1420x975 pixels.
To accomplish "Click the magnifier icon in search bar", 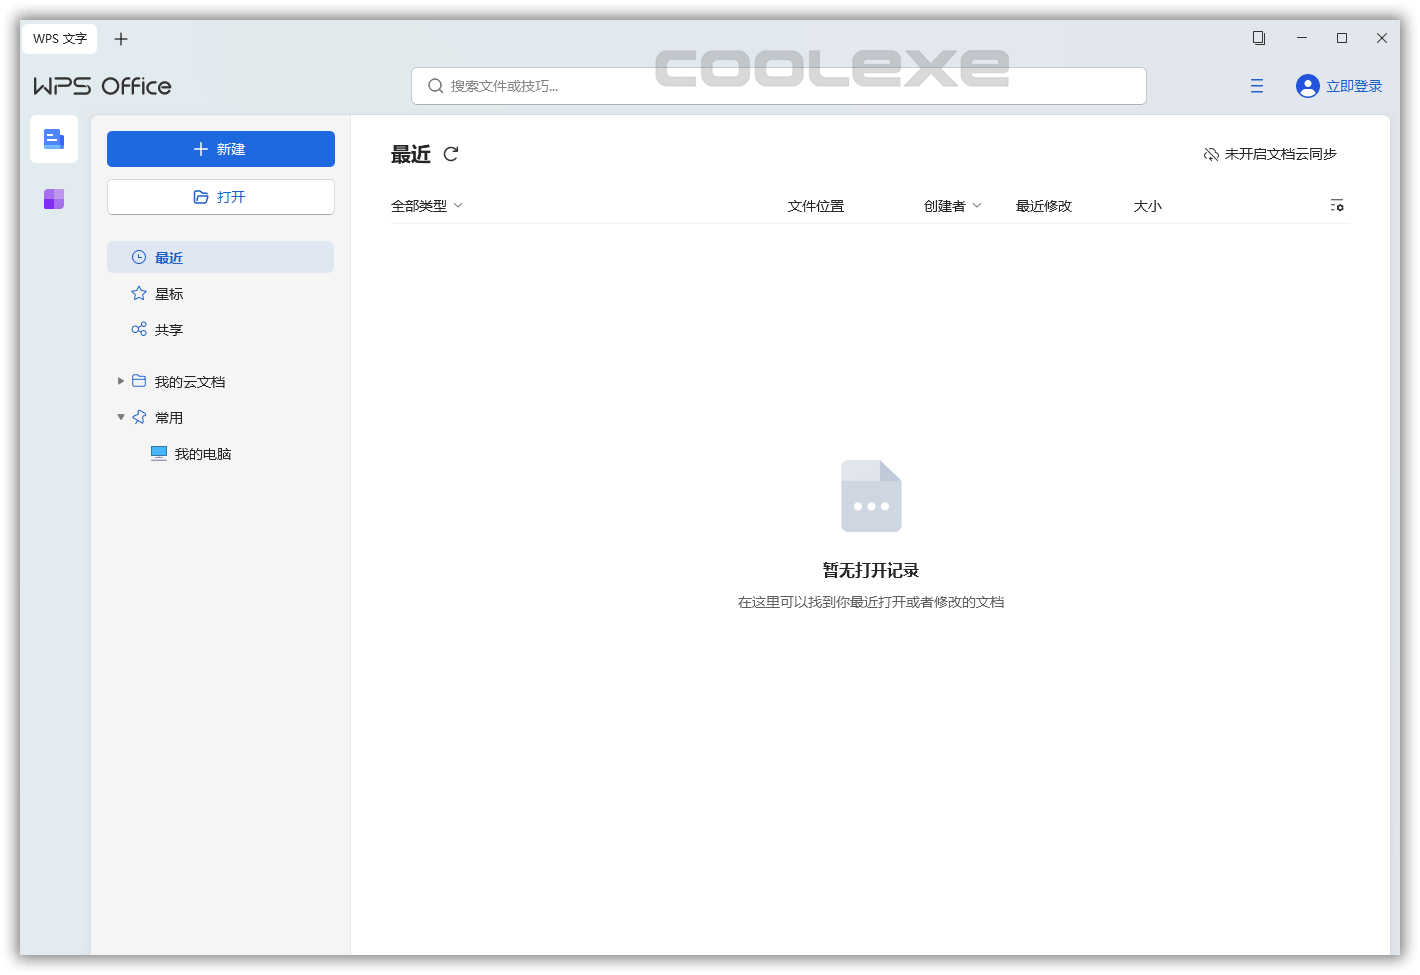I will (434, 86).
